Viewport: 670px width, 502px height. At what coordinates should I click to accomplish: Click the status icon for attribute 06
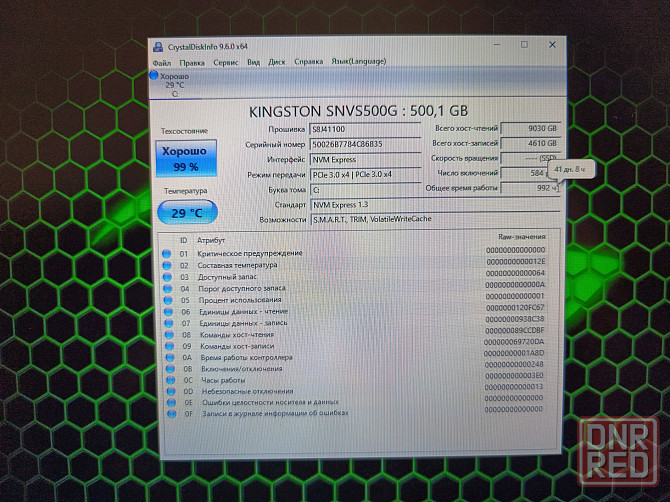(x=168, y=311)
